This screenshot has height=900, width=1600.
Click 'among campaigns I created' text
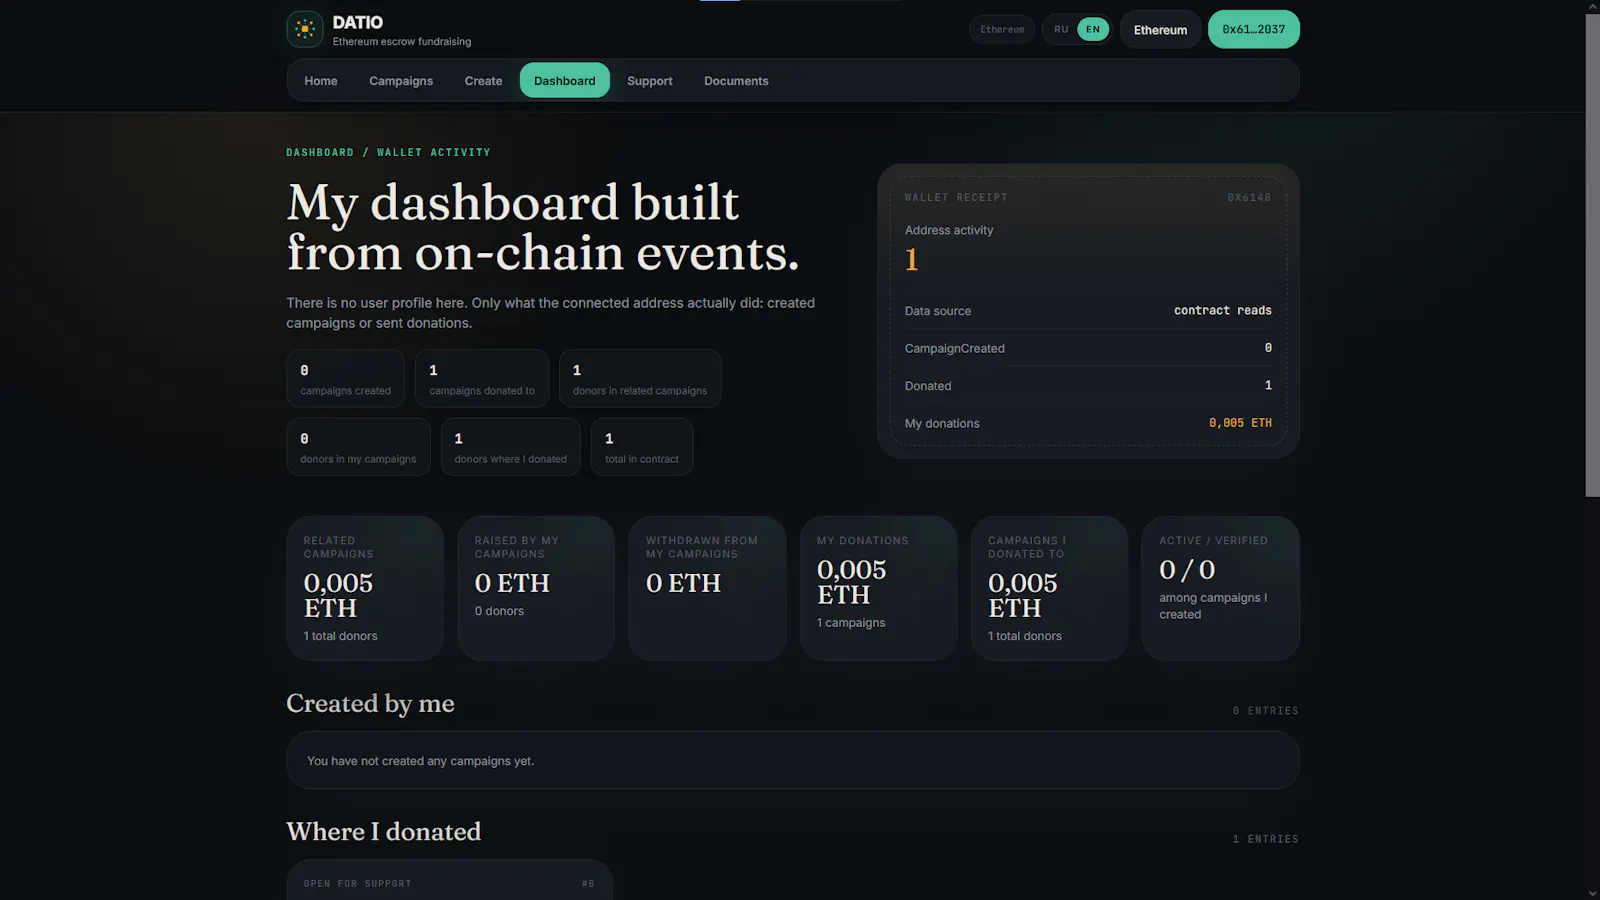[x=1213, y=606]
